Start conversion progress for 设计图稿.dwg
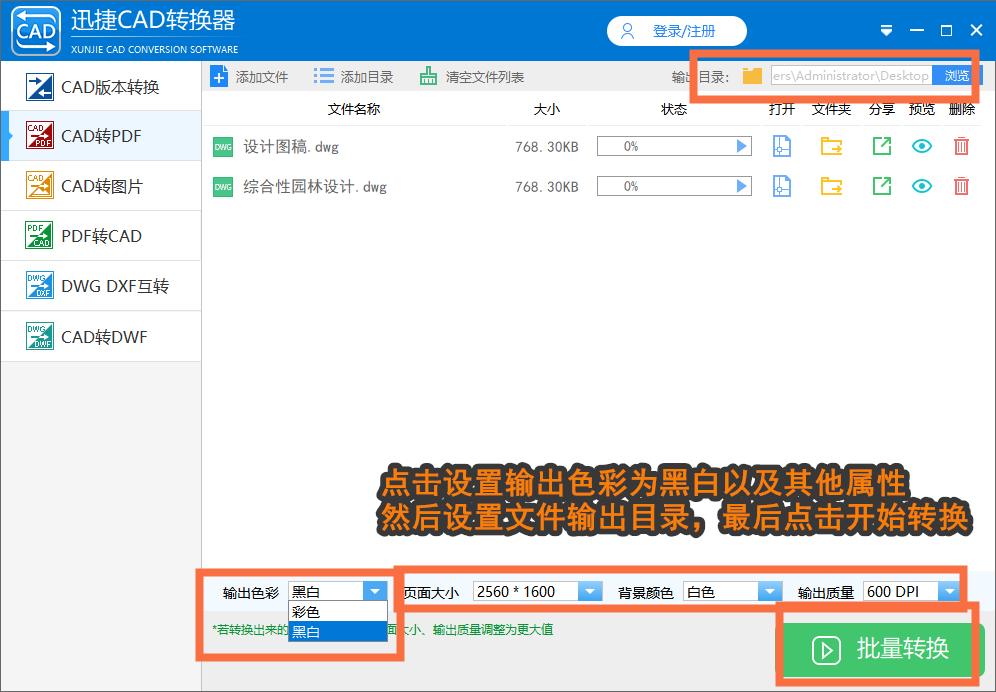Screen dimensions: 996x692 [739, 146]
